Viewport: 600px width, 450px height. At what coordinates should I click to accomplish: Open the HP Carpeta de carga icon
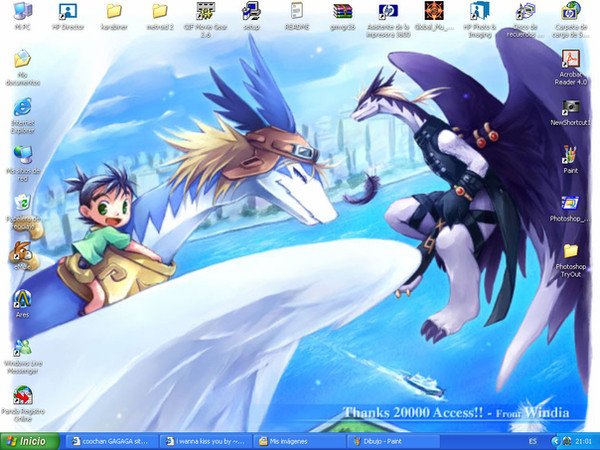coord(571,11)
